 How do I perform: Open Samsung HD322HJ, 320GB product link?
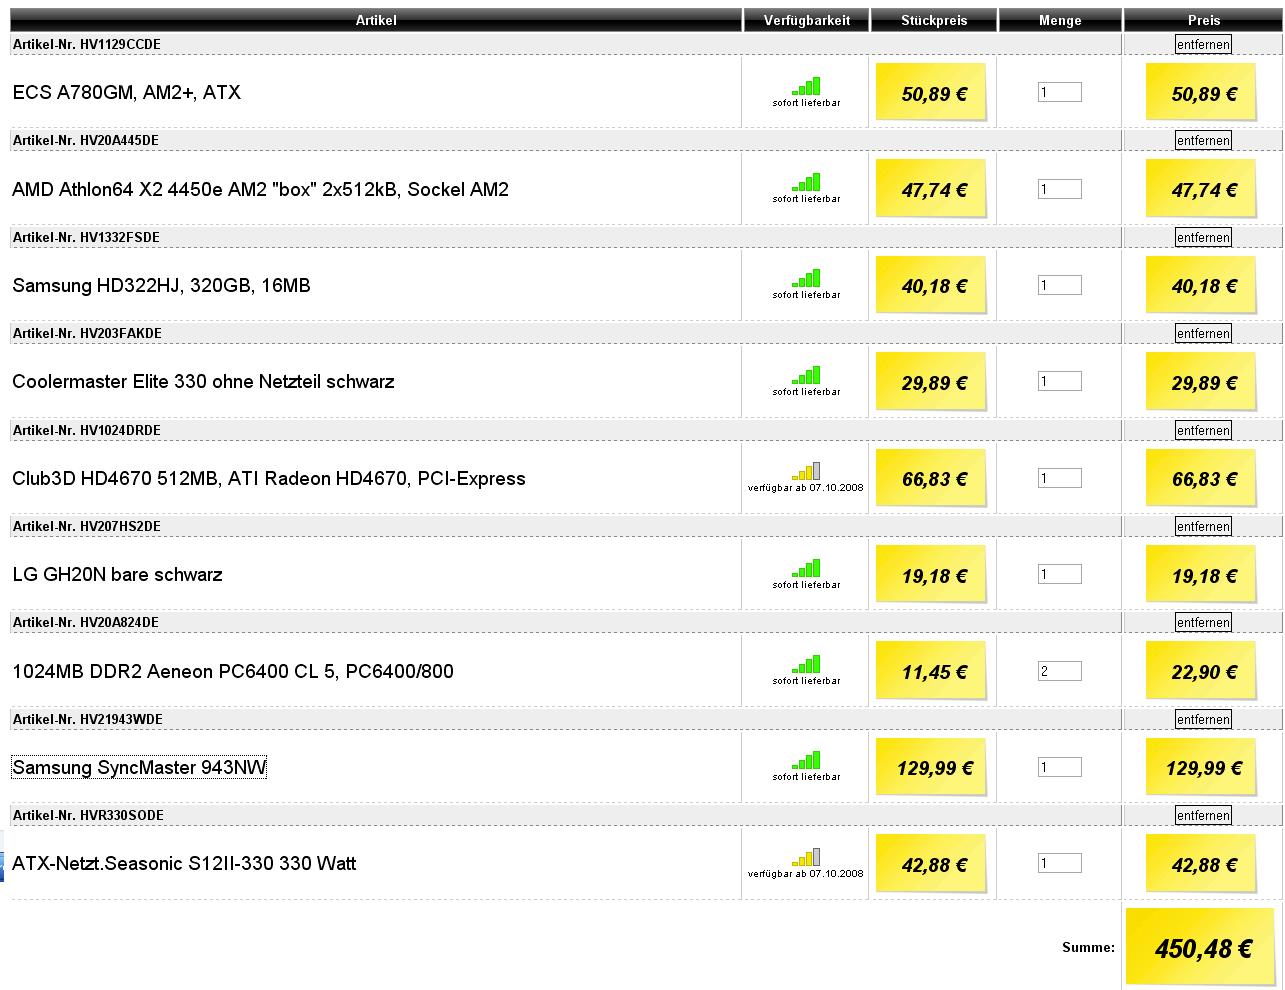tap(161, 285)
